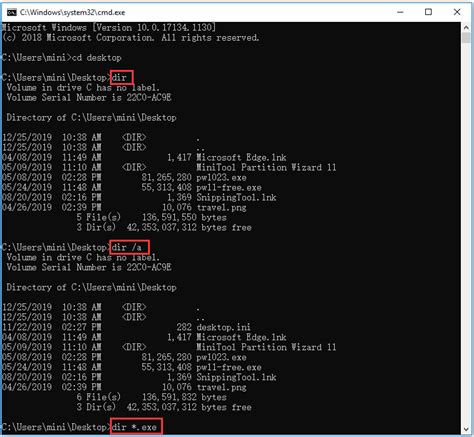Click the 2018 Microsoft Corporation copyright line
The image size is (474, 437).
tap(131, 37)
